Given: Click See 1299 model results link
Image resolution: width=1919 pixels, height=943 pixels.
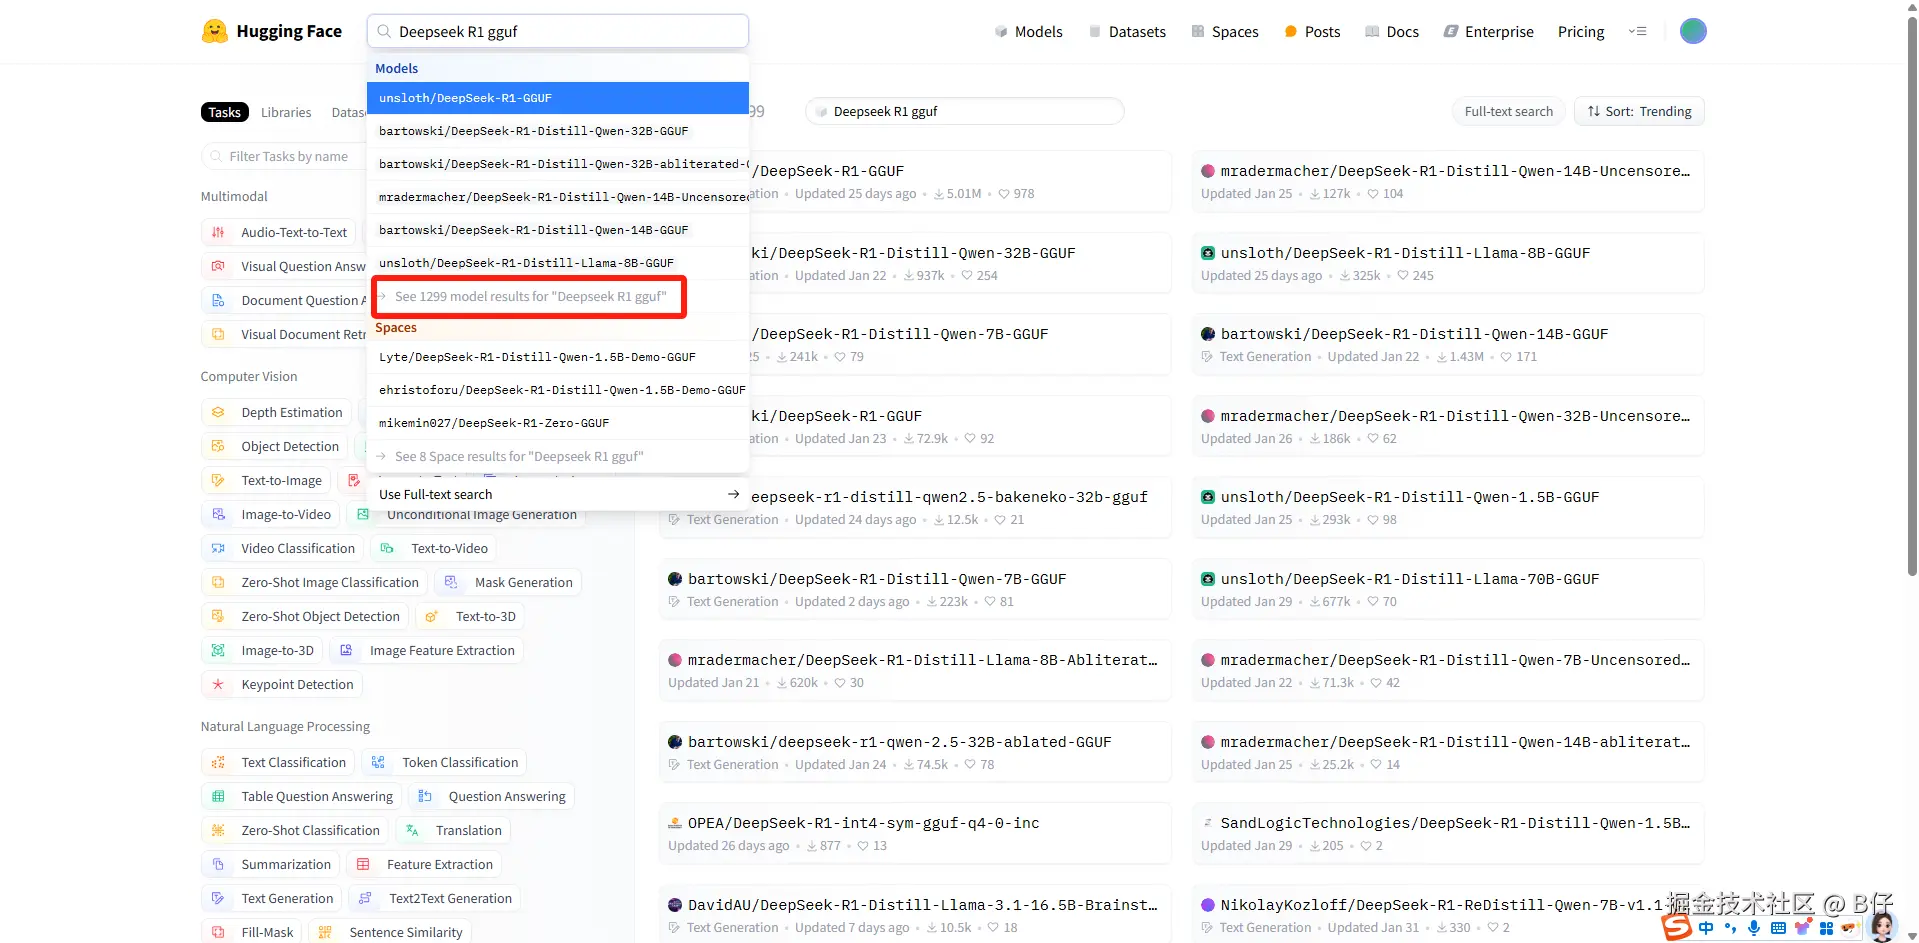Looking at the screenshot, I should [530, 296].
